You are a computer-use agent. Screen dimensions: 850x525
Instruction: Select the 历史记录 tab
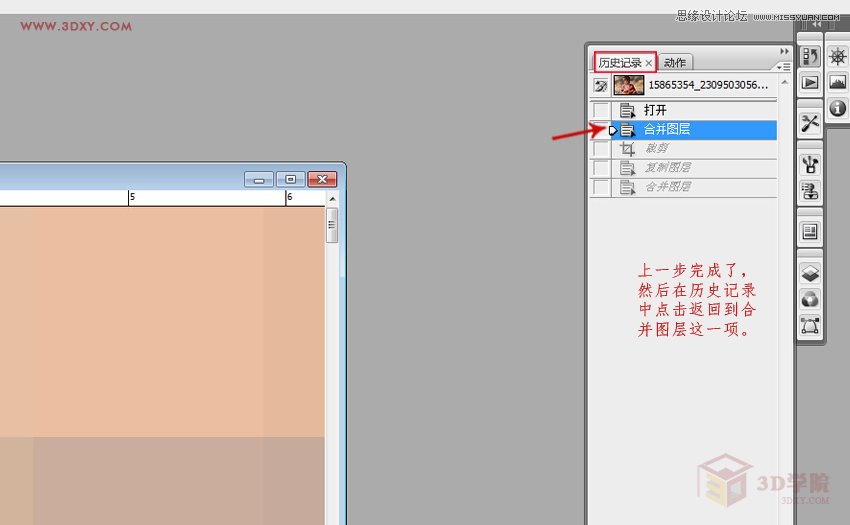click(620, 62)
